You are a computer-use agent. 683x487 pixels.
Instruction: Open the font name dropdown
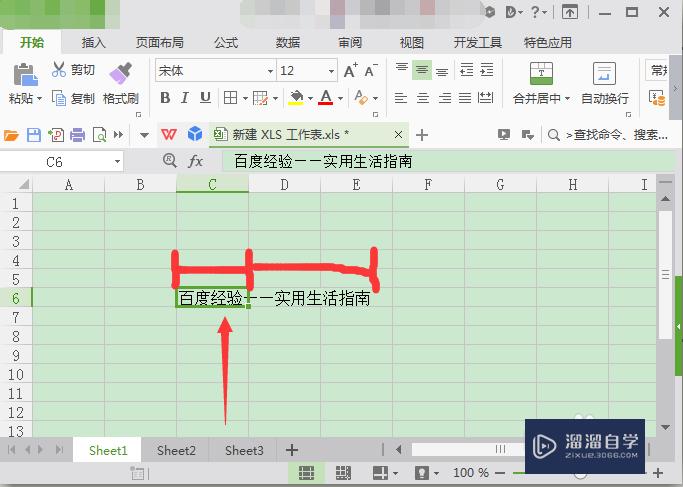point(270,71)
